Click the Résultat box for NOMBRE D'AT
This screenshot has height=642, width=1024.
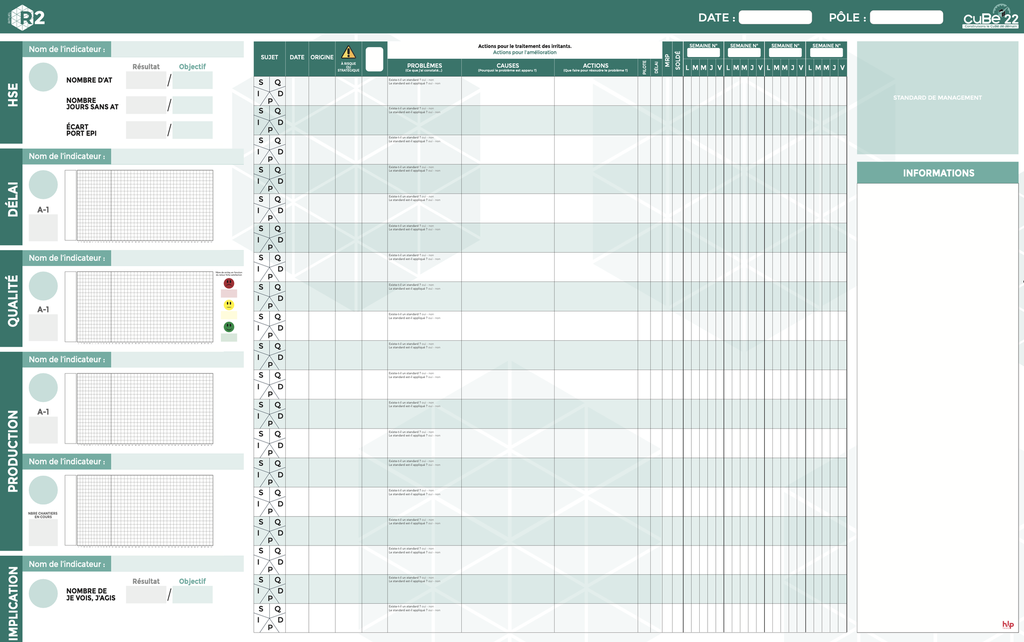(x=146, y=80)
